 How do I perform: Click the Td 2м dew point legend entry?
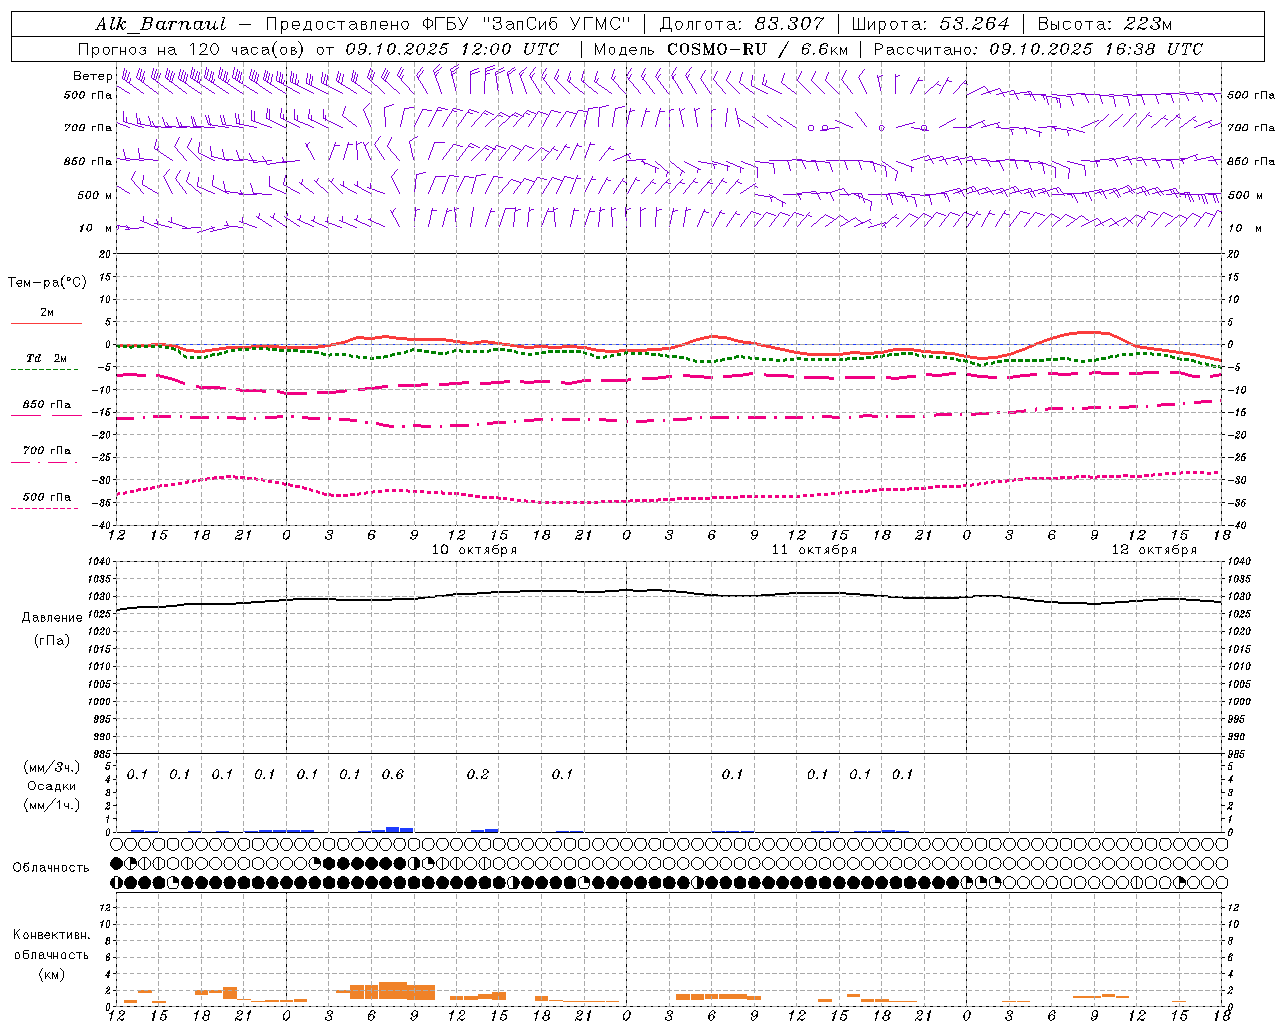click(x=46, y=358)
